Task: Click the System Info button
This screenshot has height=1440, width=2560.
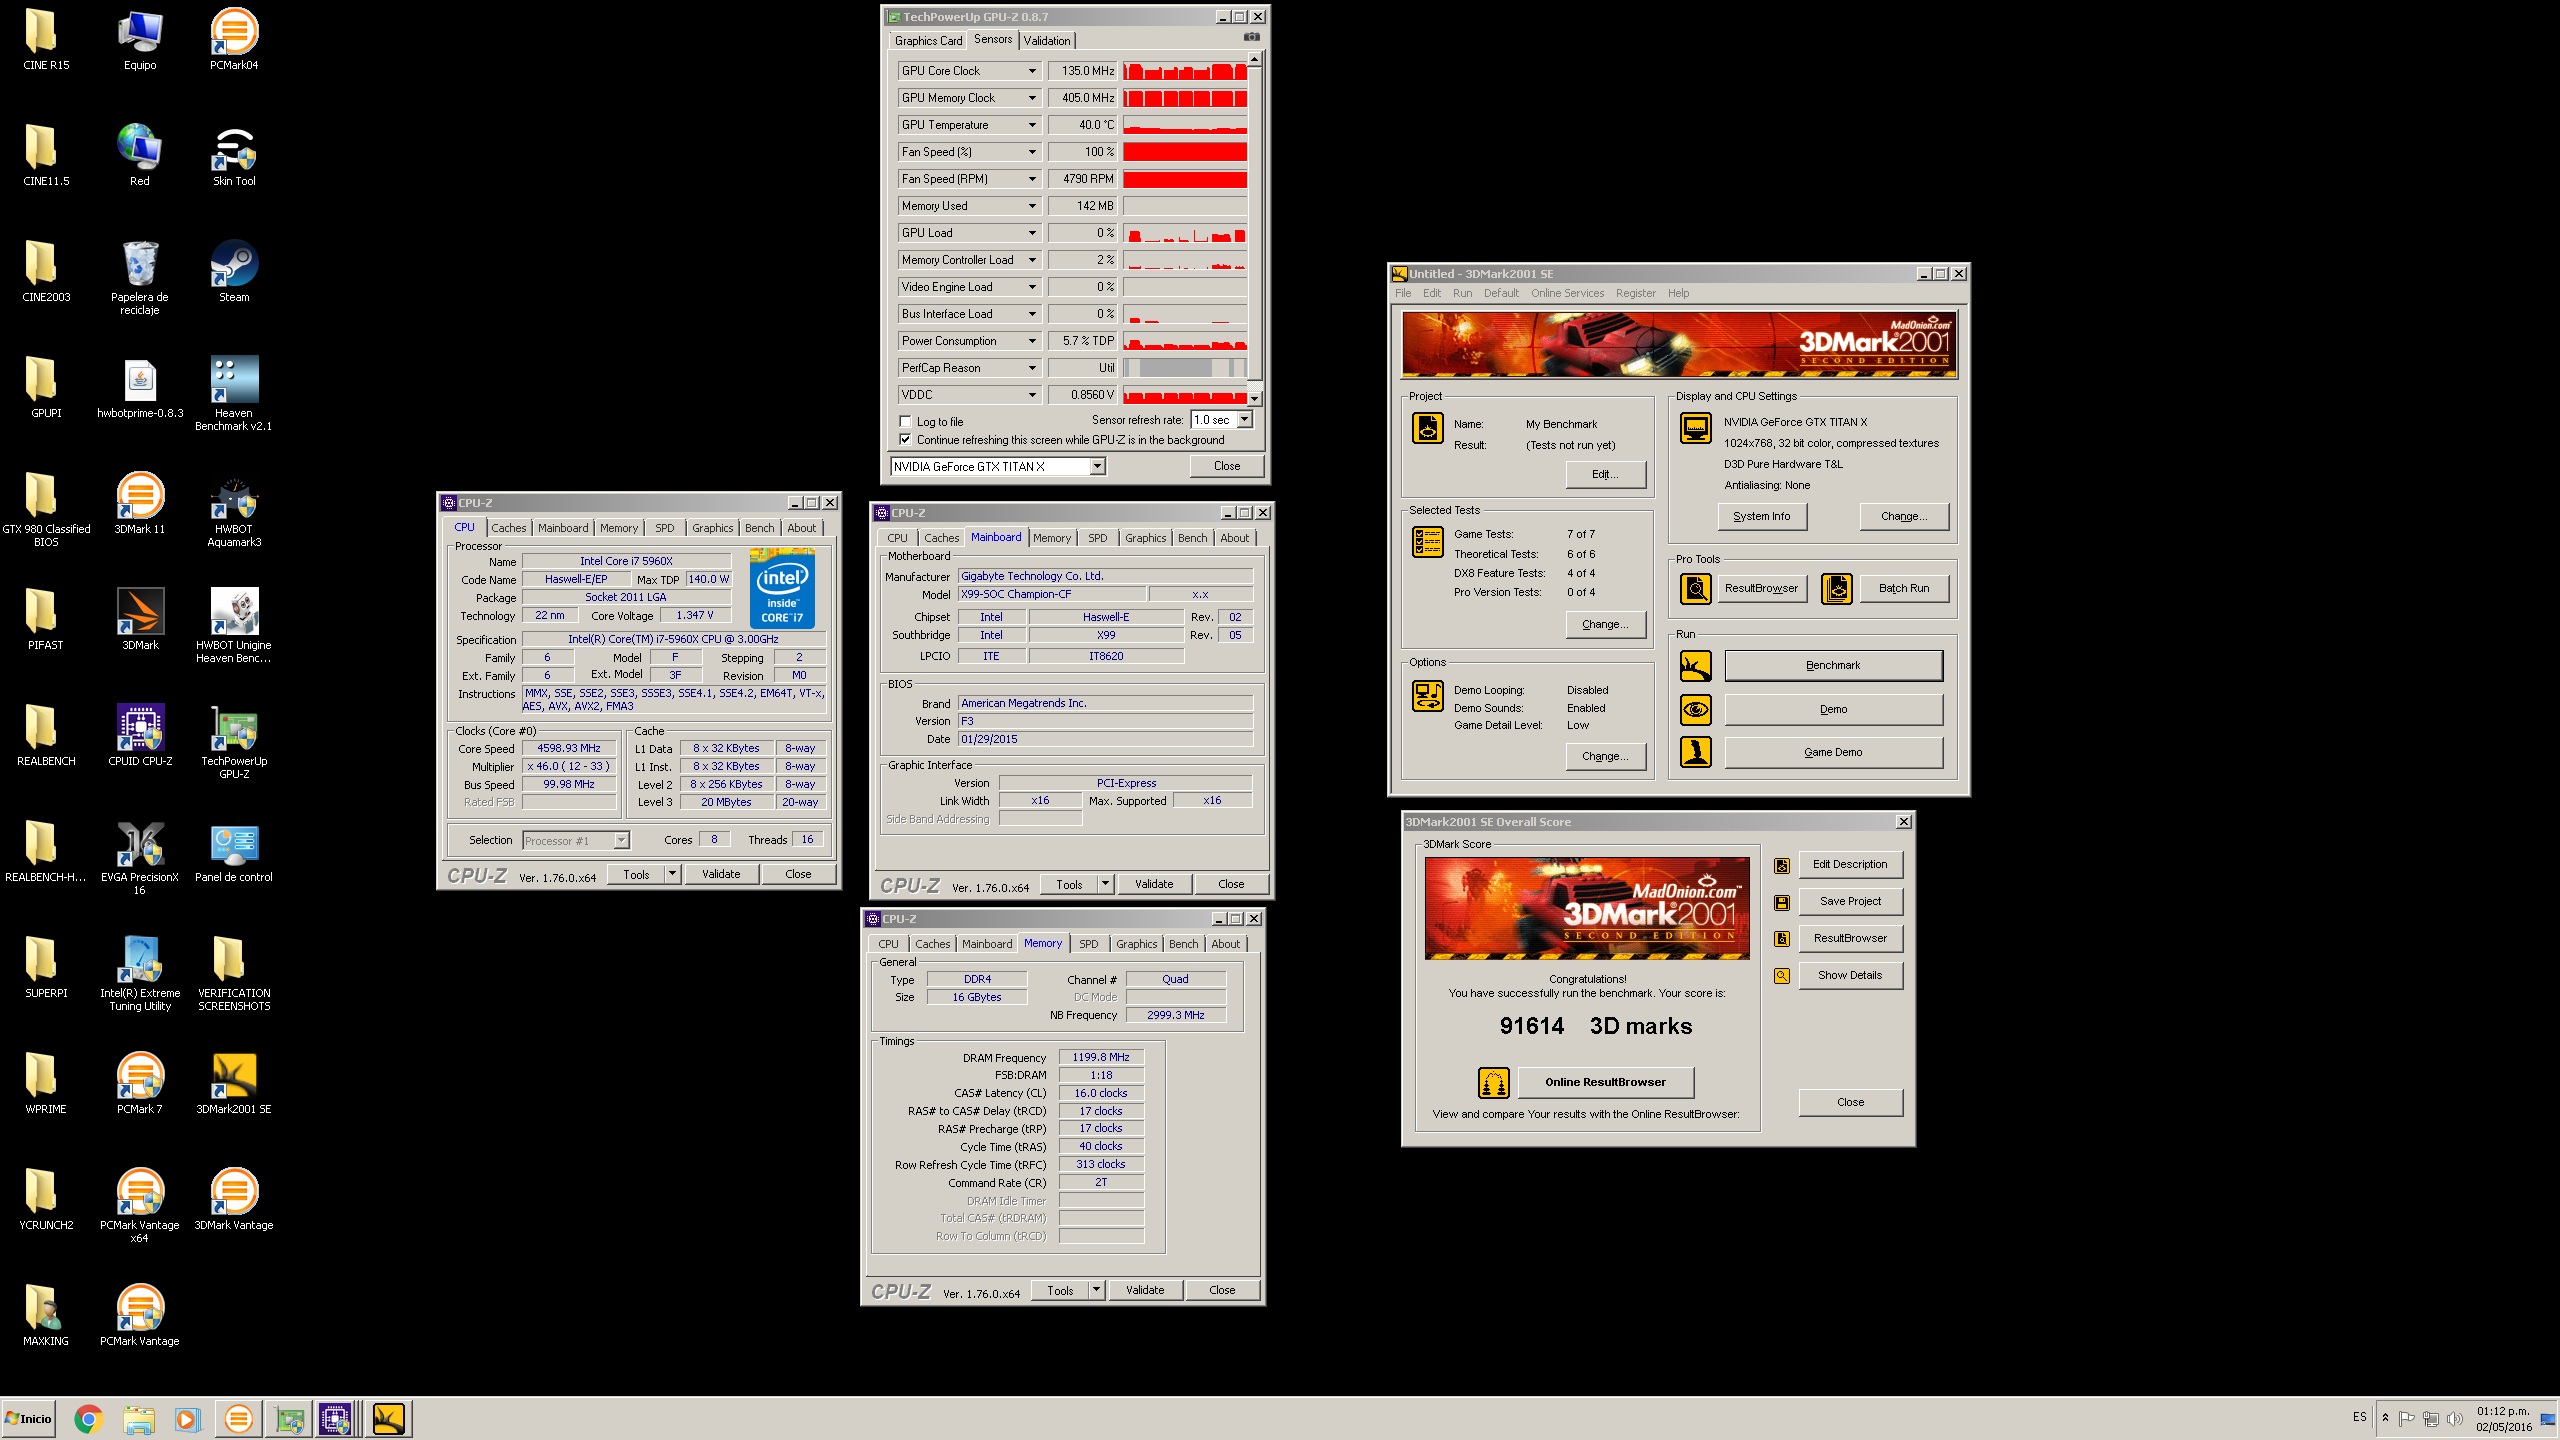Action: [1761, 516]
